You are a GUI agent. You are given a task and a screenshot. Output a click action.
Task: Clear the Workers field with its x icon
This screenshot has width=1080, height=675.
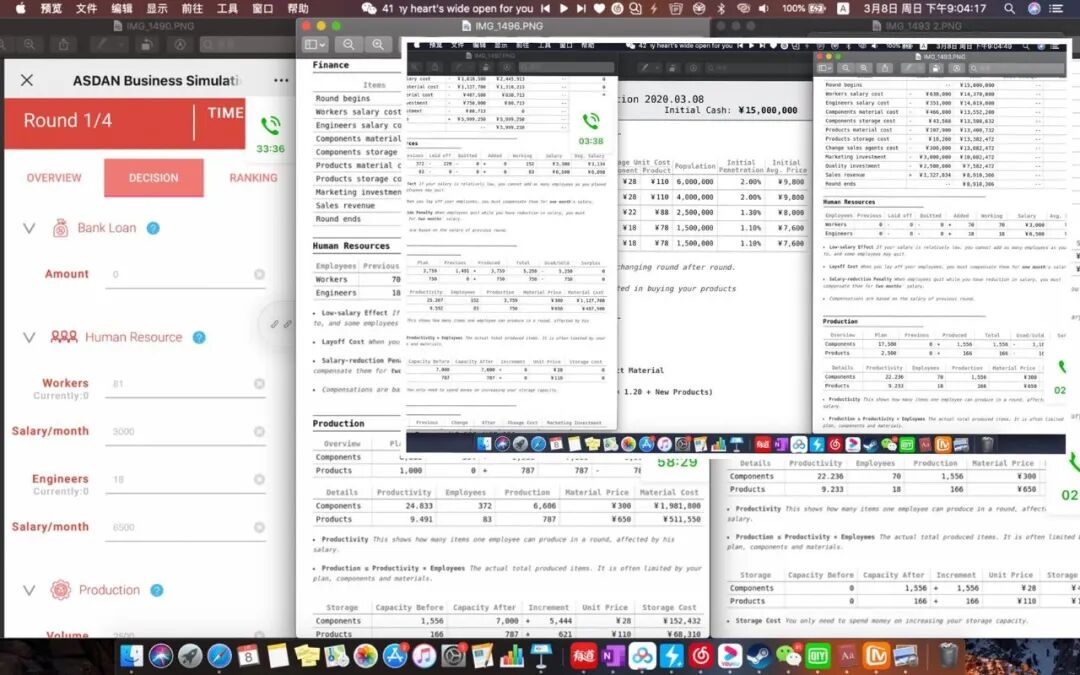pos(259,384)
